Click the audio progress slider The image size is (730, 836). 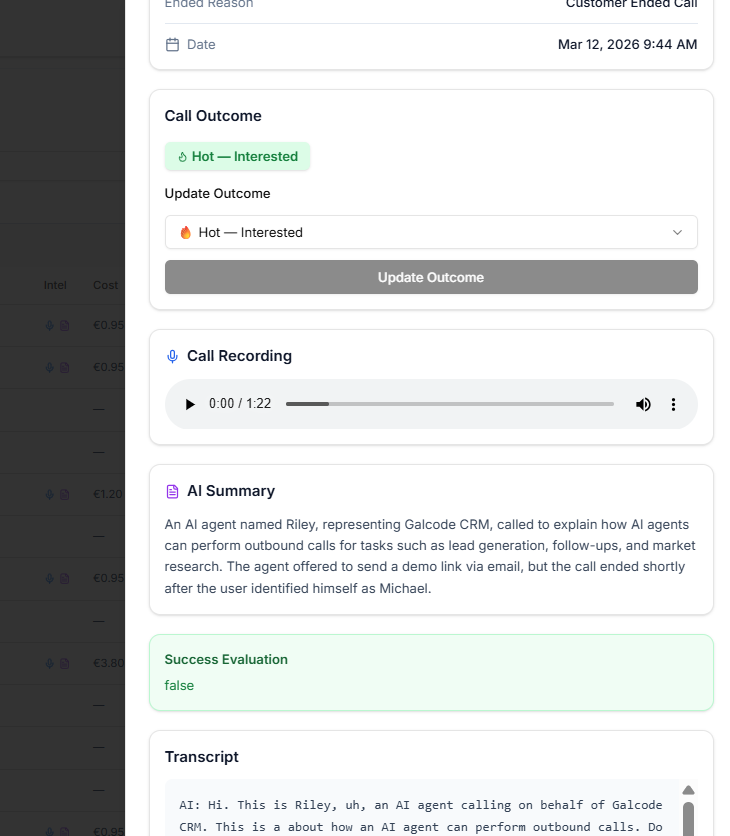pos(450,404)
